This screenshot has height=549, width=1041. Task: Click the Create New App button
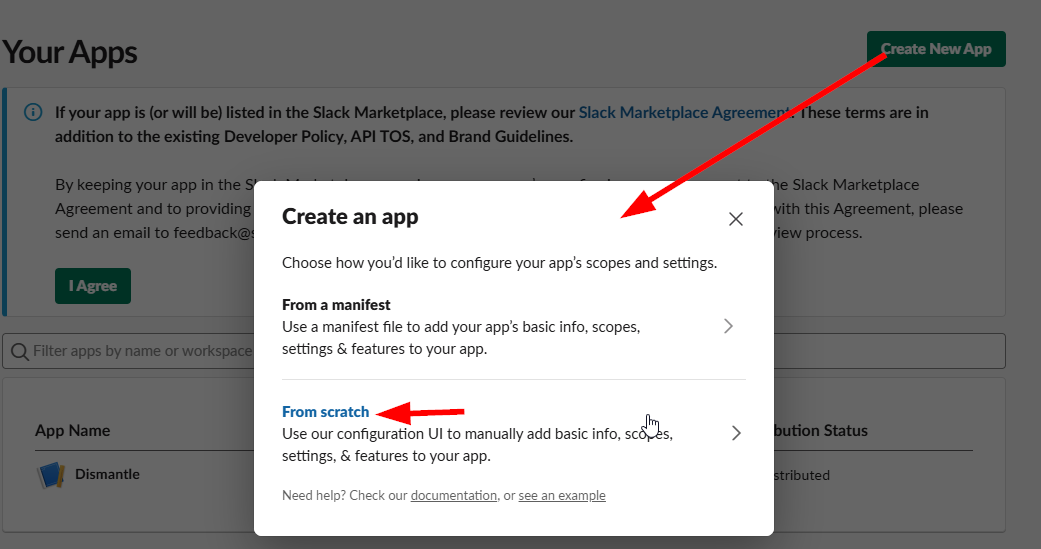point(935,49)
